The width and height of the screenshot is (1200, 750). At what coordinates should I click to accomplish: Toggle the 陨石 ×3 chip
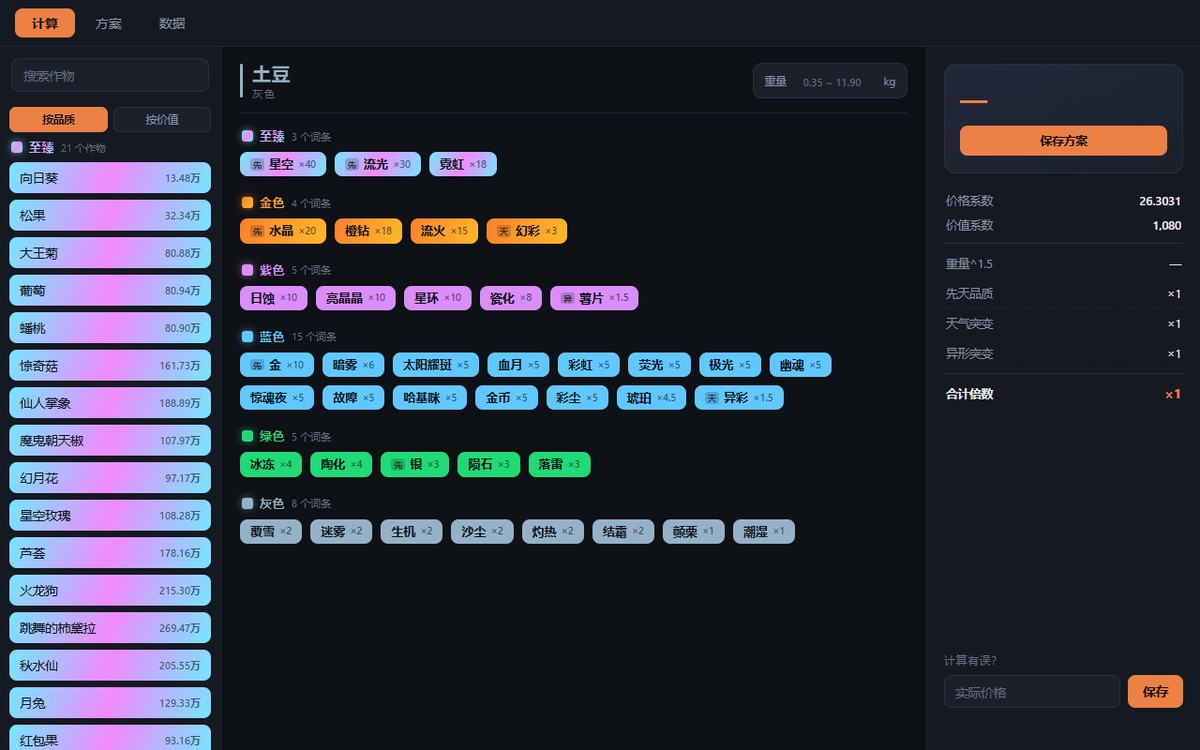pos(489,464)
